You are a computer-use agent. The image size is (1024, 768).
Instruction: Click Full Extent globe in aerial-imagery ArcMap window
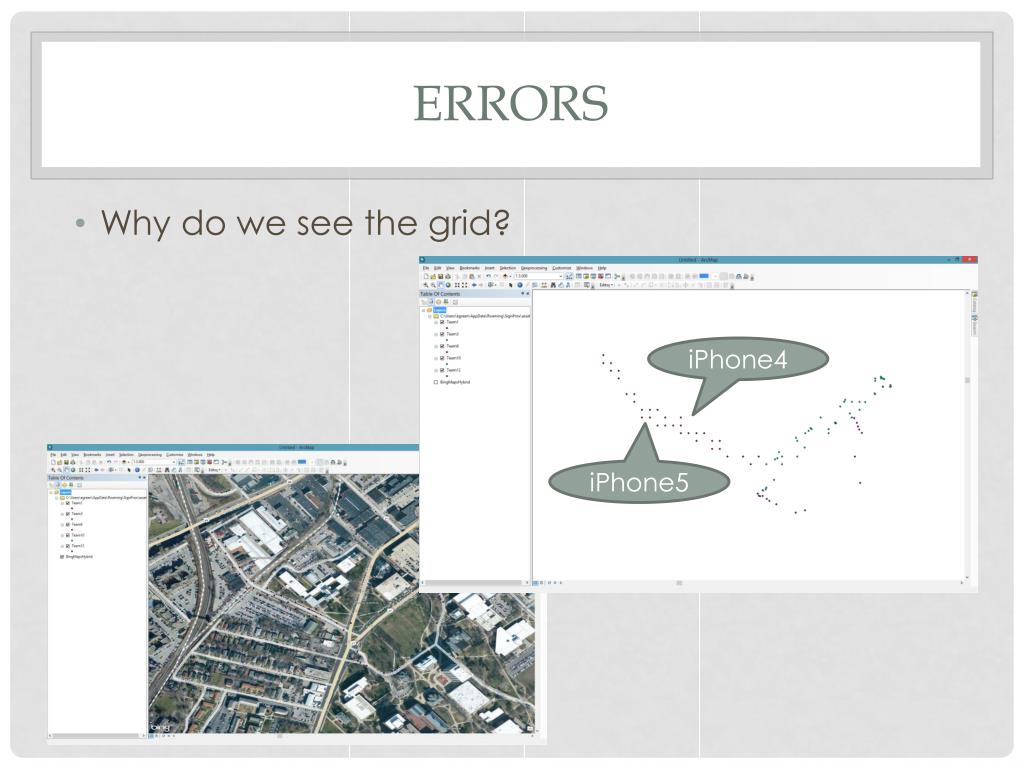tap(73, 470)
